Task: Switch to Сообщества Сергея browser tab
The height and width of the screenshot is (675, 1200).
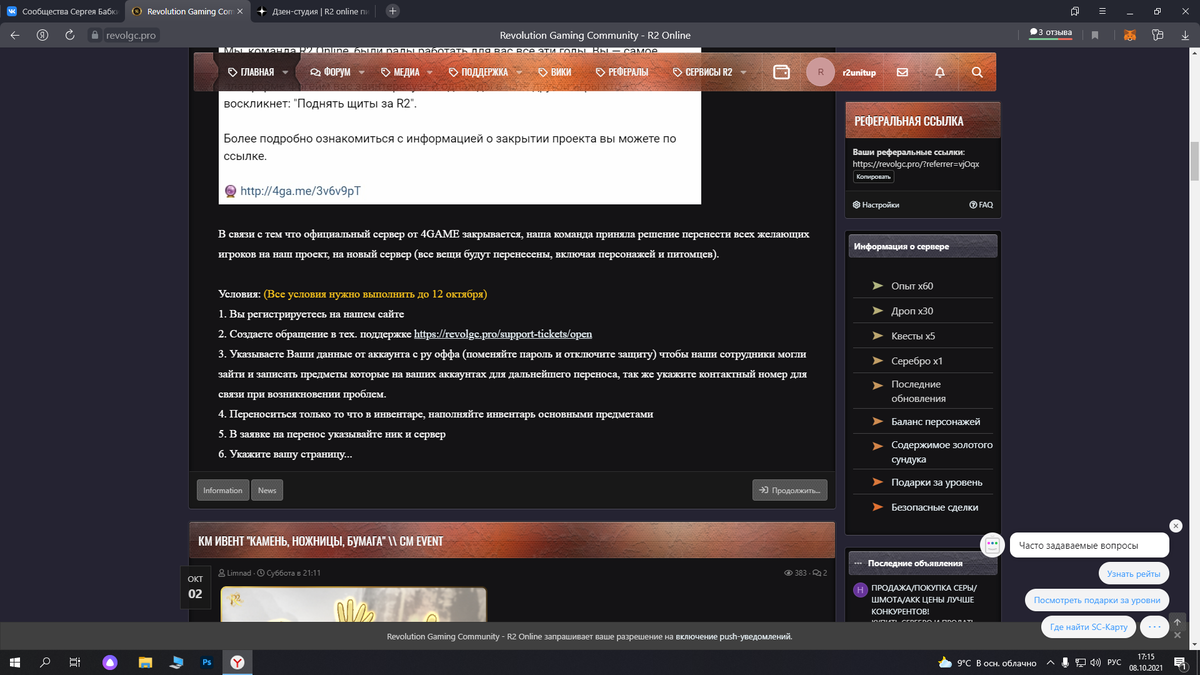Action: click(64, 11)
